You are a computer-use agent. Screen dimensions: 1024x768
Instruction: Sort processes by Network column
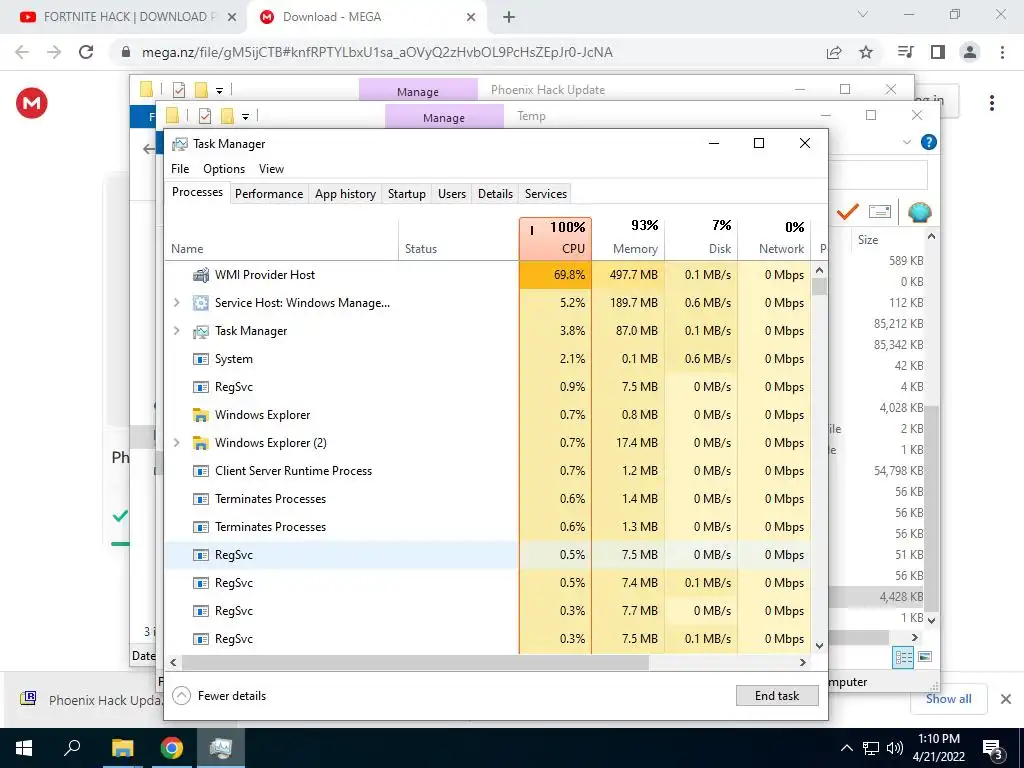775,239
